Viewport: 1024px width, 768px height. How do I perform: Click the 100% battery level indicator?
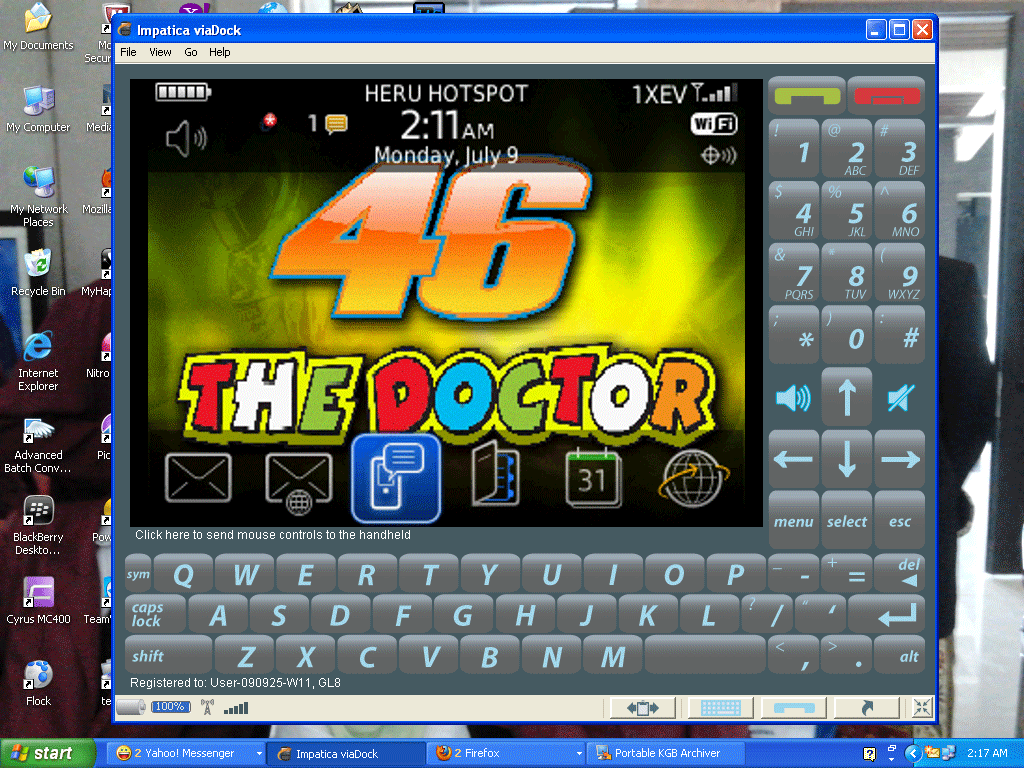click(170, 707)
